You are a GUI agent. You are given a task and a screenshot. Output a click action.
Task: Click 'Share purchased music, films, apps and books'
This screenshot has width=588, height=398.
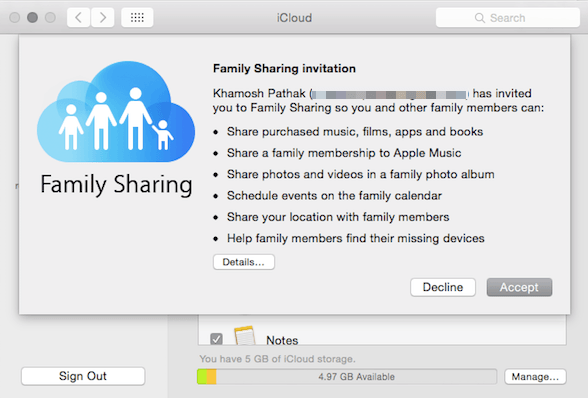click(x=355, y=132)
